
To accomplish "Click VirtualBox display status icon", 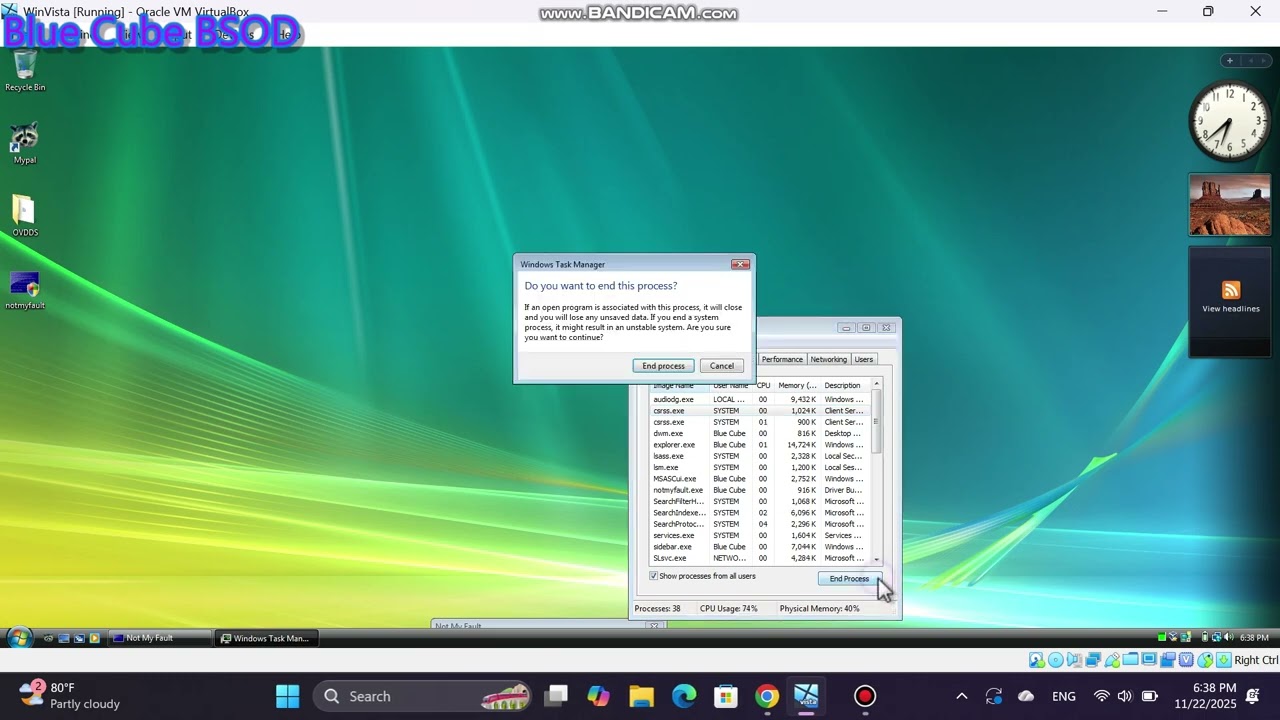I will click(1149, 660).
